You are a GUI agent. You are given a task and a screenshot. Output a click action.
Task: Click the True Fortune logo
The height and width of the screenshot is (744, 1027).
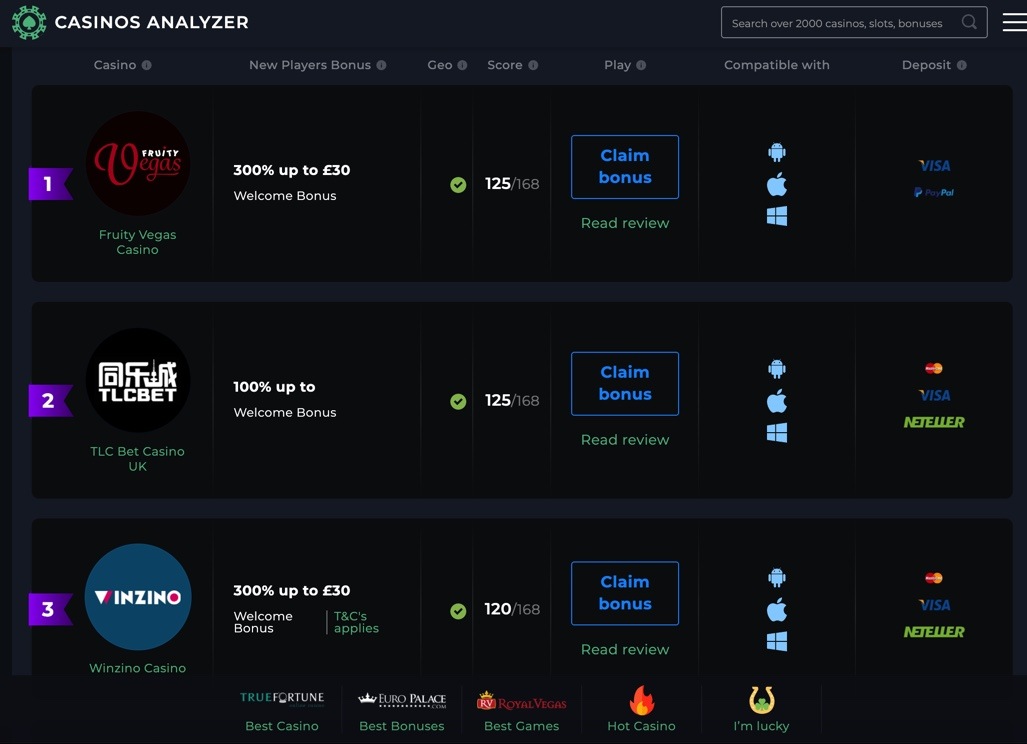pyautogui.click(x=282, y=699)
